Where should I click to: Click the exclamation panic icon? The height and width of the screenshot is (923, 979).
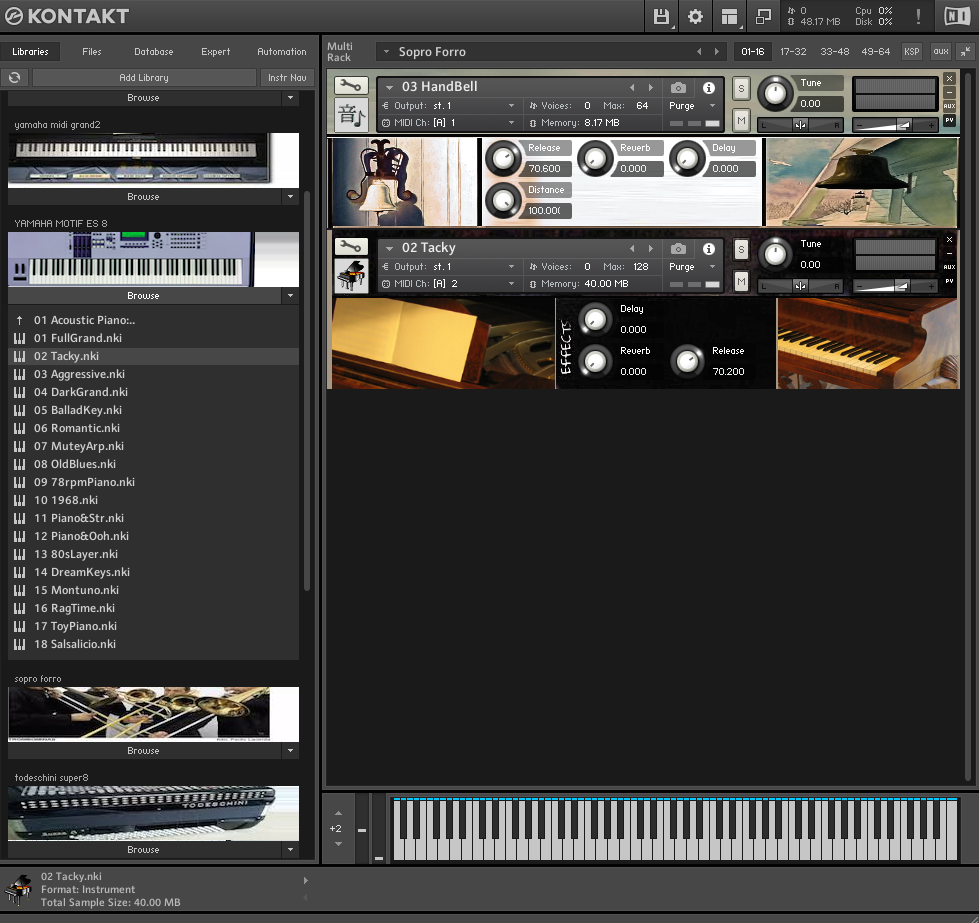(x=918, y=16)
